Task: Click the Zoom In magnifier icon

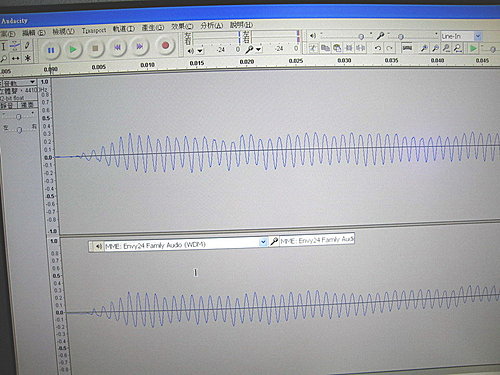Action: tap(424, 48)
